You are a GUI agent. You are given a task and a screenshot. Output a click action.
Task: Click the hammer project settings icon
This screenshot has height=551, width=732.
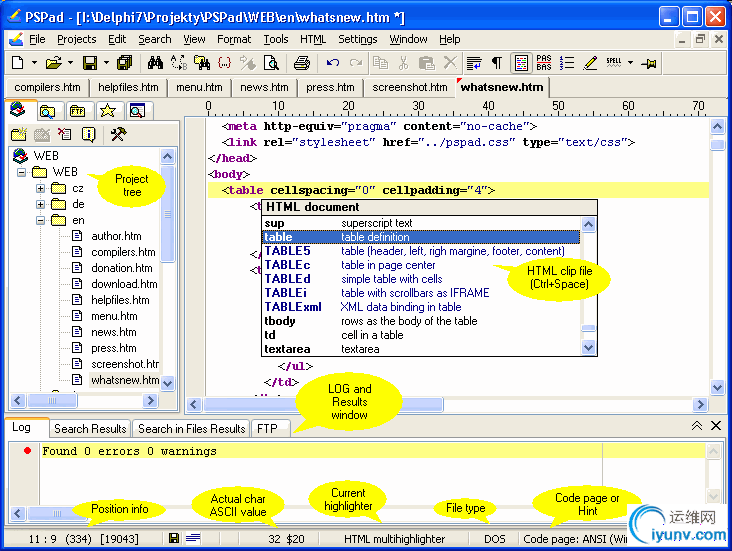click(x=118, y=134)
